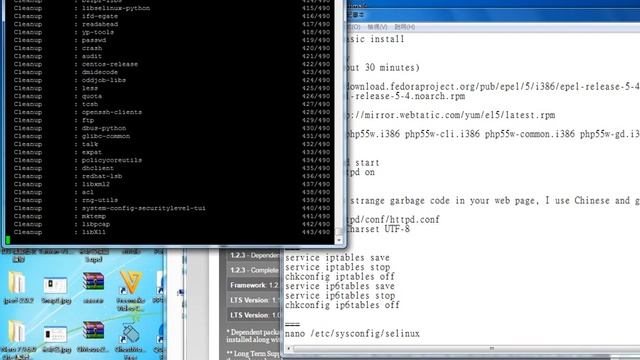640x360 pixels.
Task: Select the upper yellow folder on desktop
Action: pyautogui.click(x=18, y=287)
